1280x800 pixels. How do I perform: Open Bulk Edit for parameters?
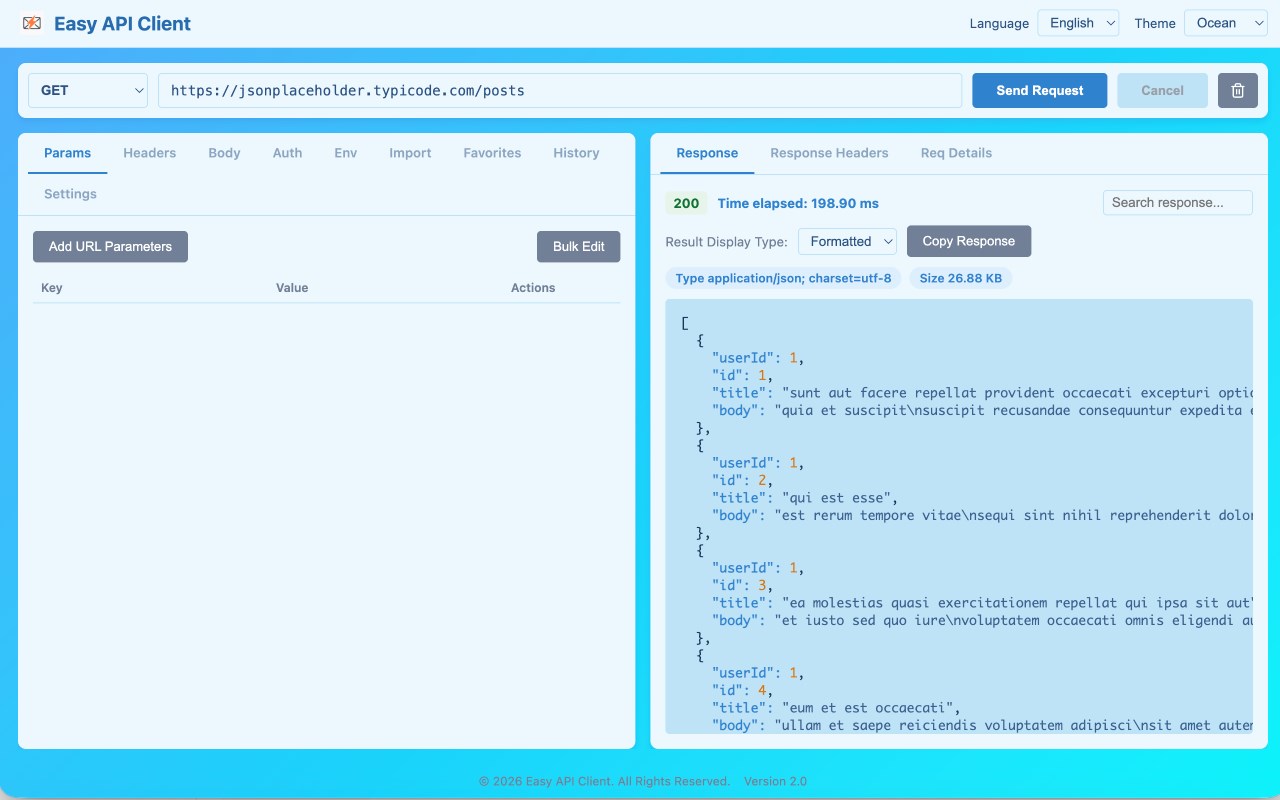578,246
